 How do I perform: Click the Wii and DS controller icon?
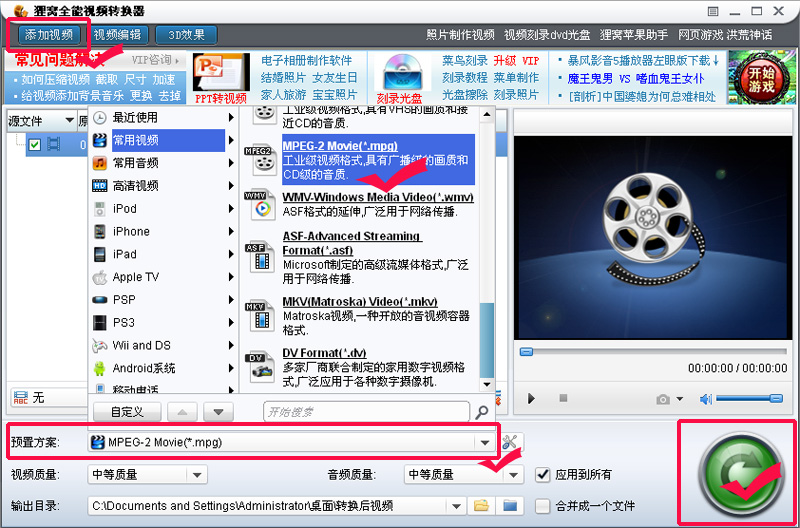point(99,345)
